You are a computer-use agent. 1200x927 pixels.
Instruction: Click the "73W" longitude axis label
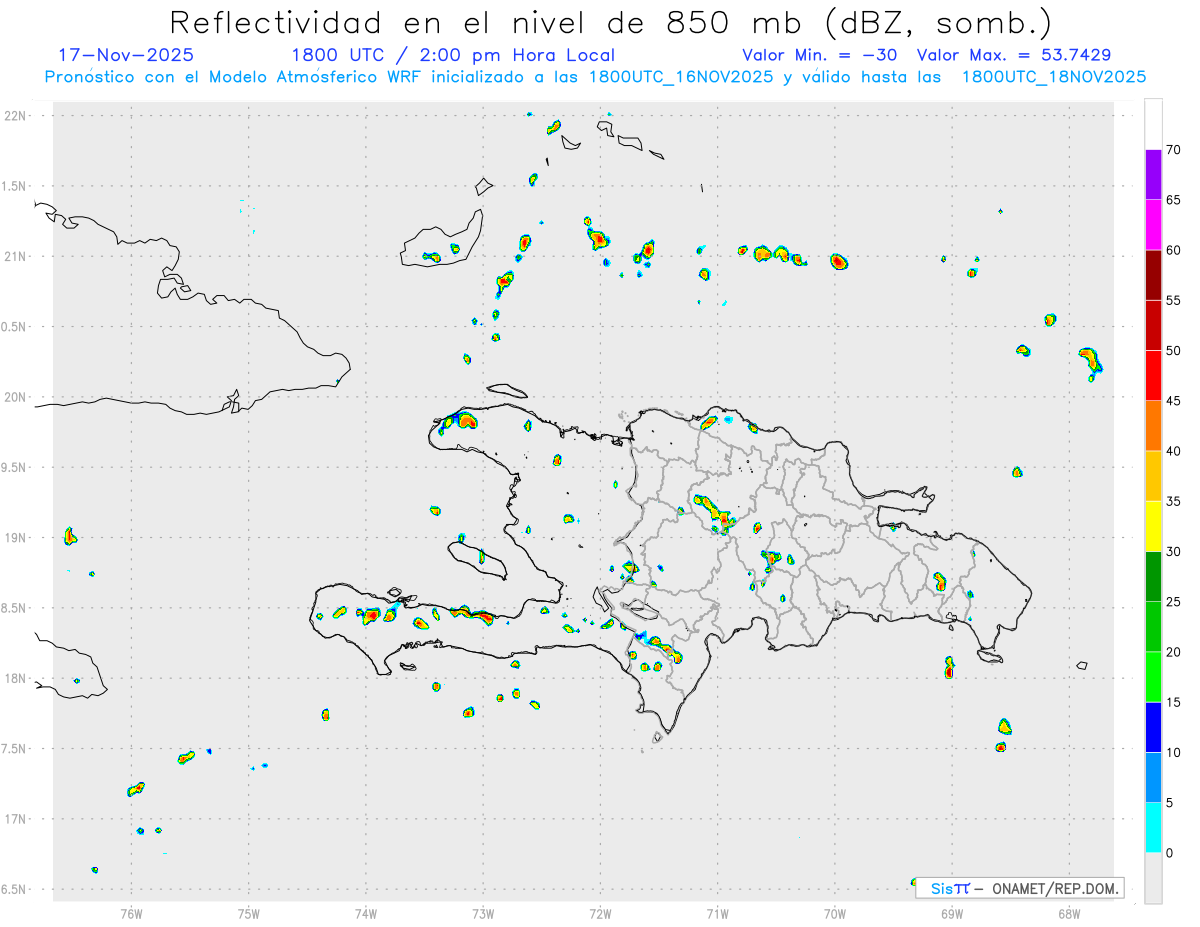[483, 913]
